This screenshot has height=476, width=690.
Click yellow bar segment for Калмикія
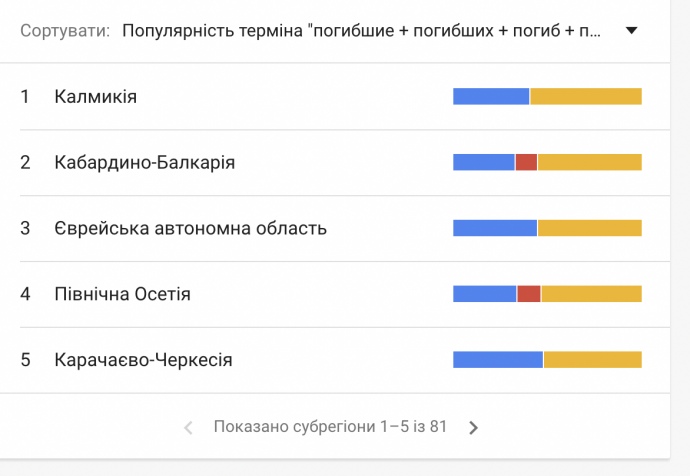point(586,97)
